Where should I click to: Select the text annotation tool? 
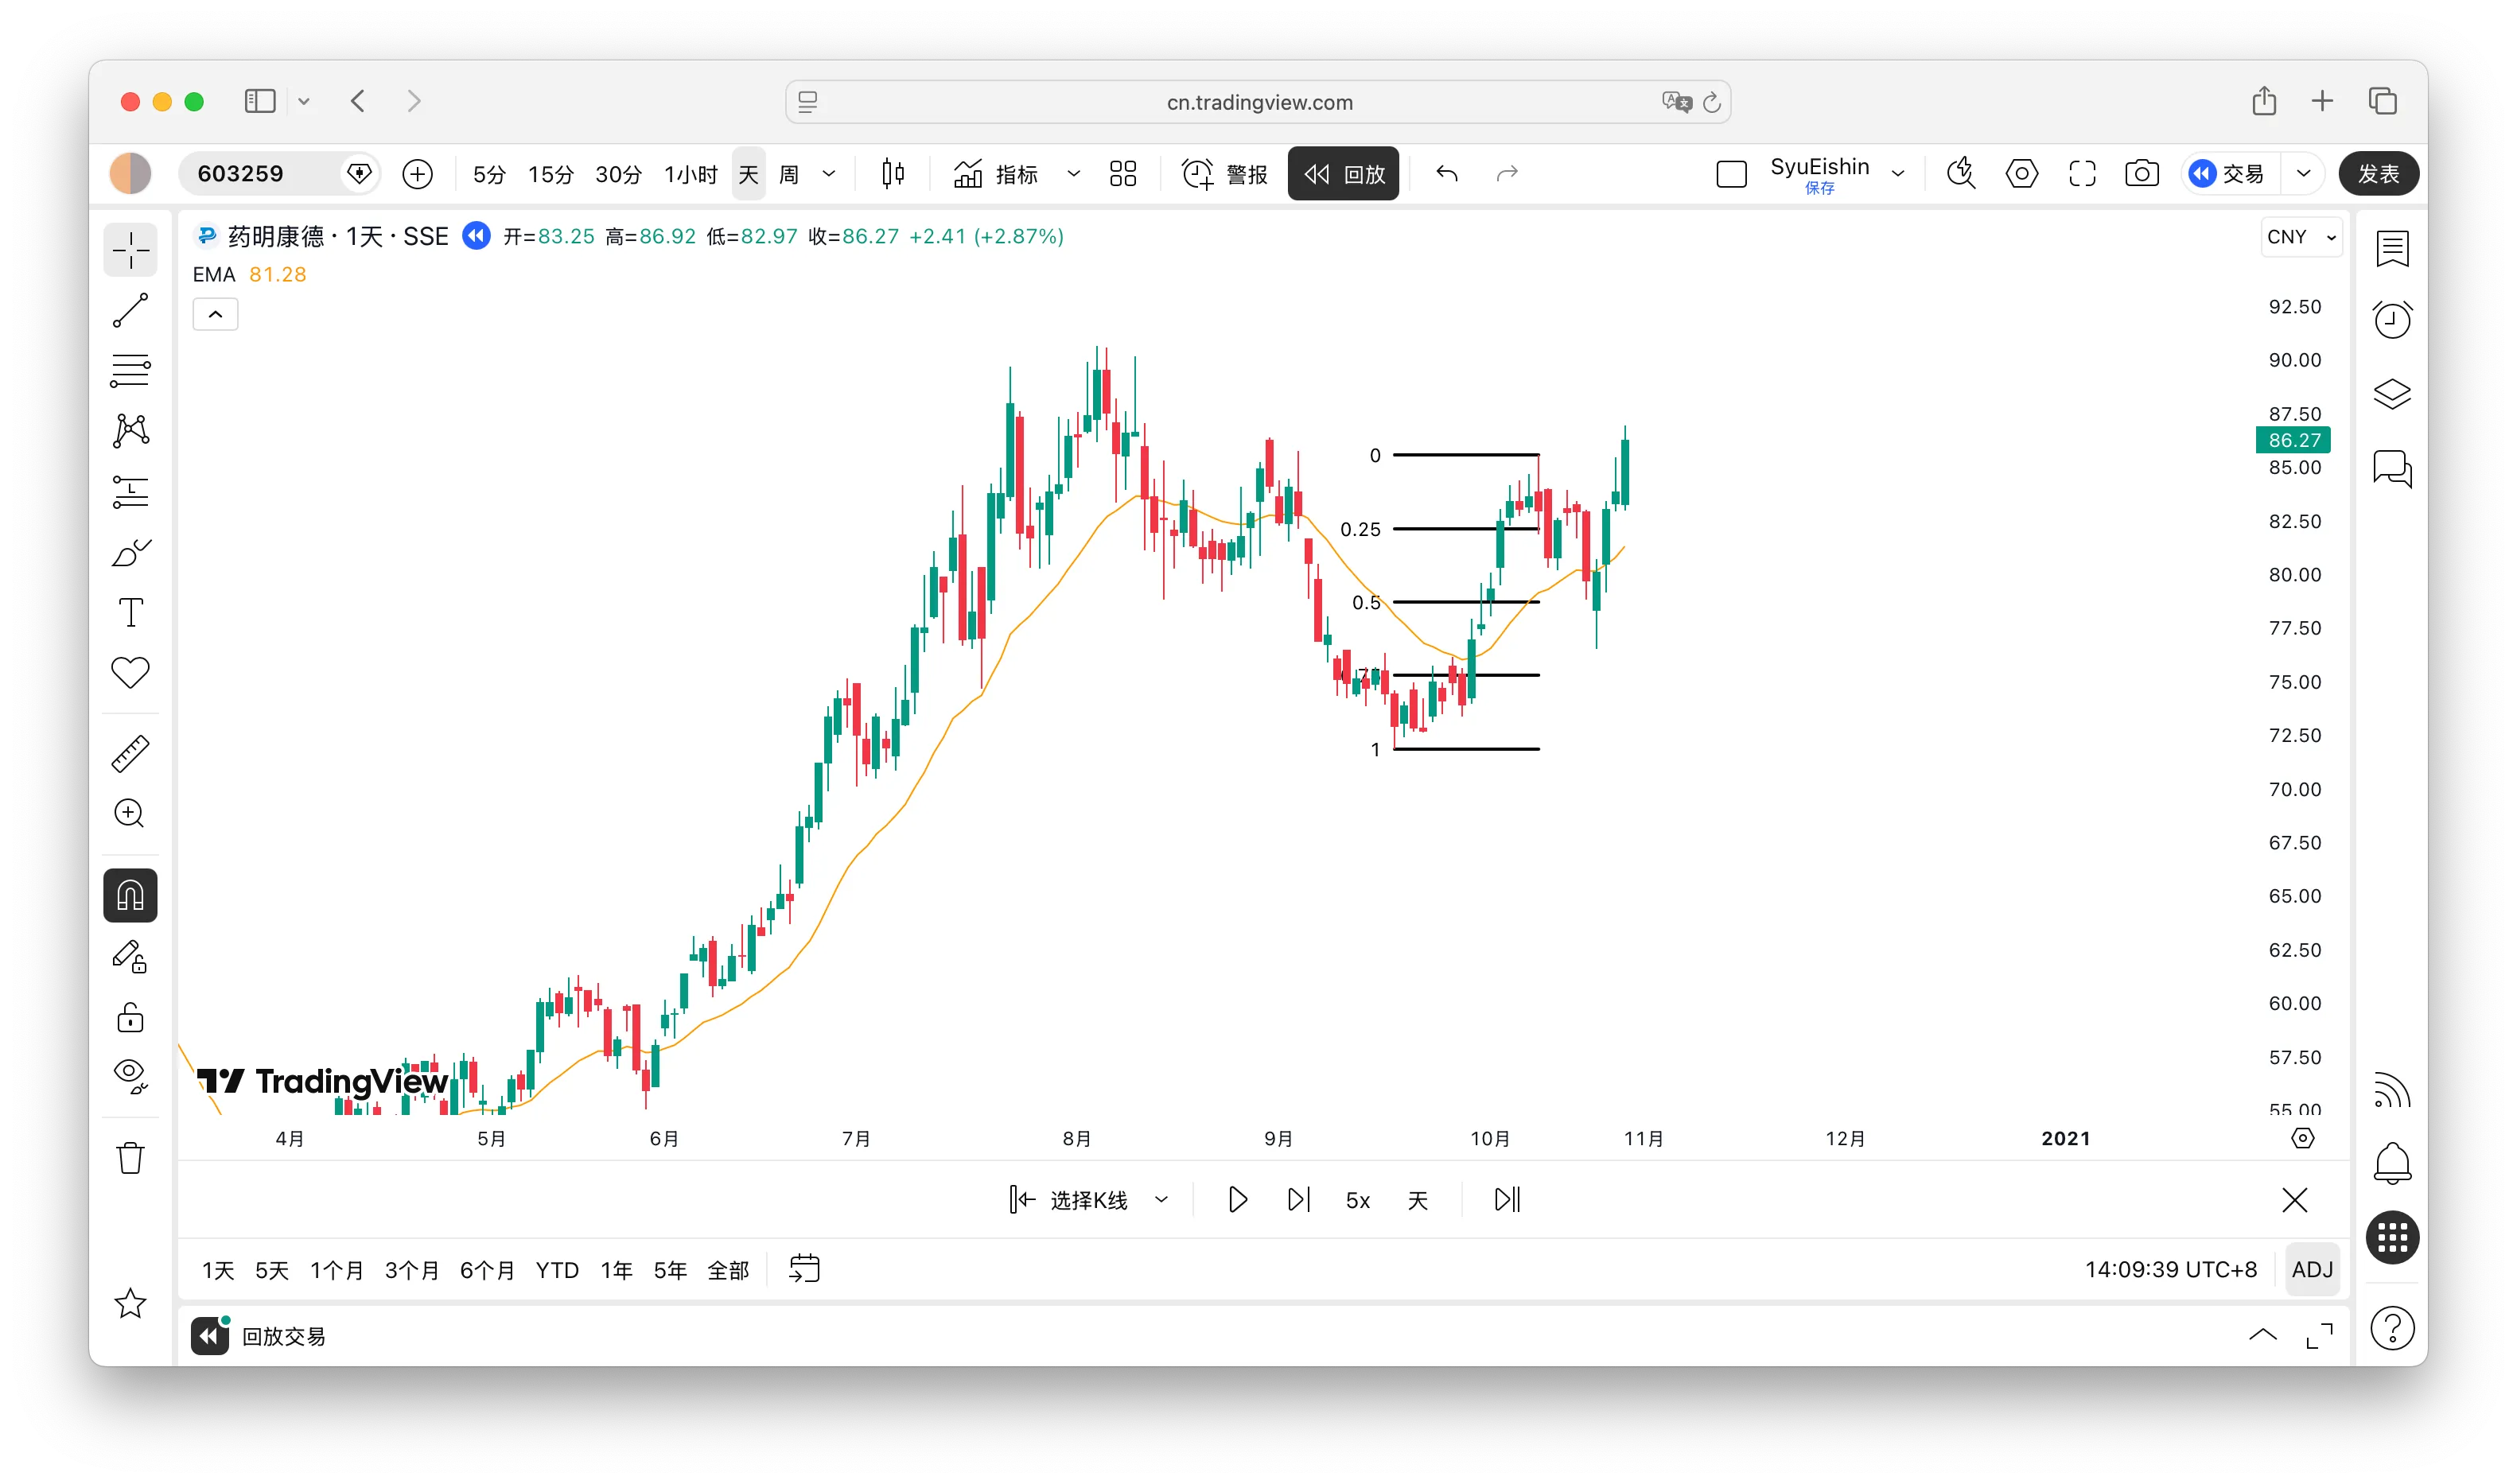pos(131,612)
